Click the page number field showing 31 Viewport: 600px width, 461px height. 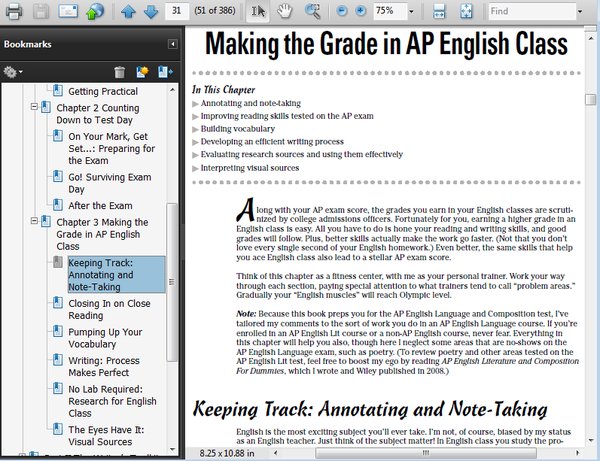176,11
